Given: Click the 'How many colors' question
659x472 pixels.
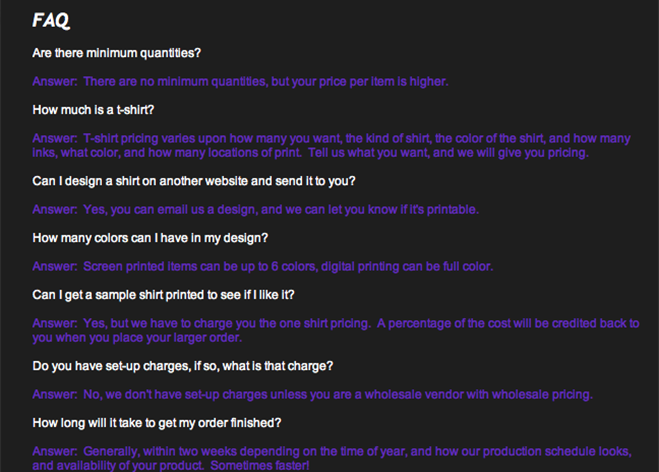Looking at the screenshot, I should click(150, 238).
